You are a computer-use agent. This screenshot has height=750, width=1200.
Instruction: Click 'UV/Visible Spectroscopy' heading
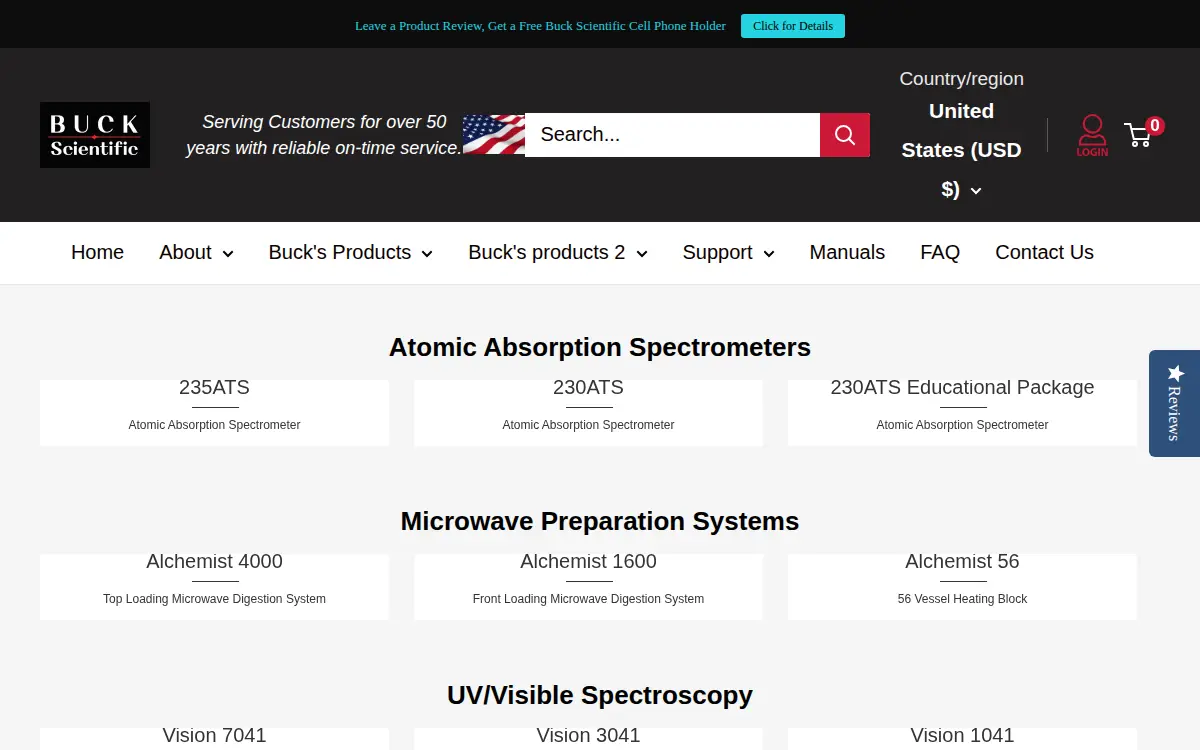pyautogui.click(x=600, y=695)
